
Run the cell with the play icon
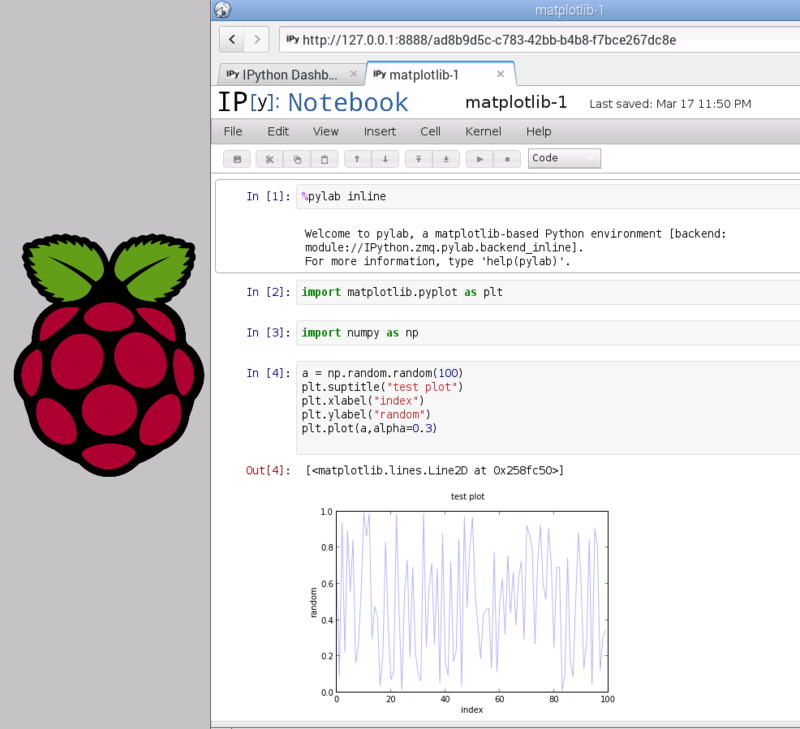(480, 159)
